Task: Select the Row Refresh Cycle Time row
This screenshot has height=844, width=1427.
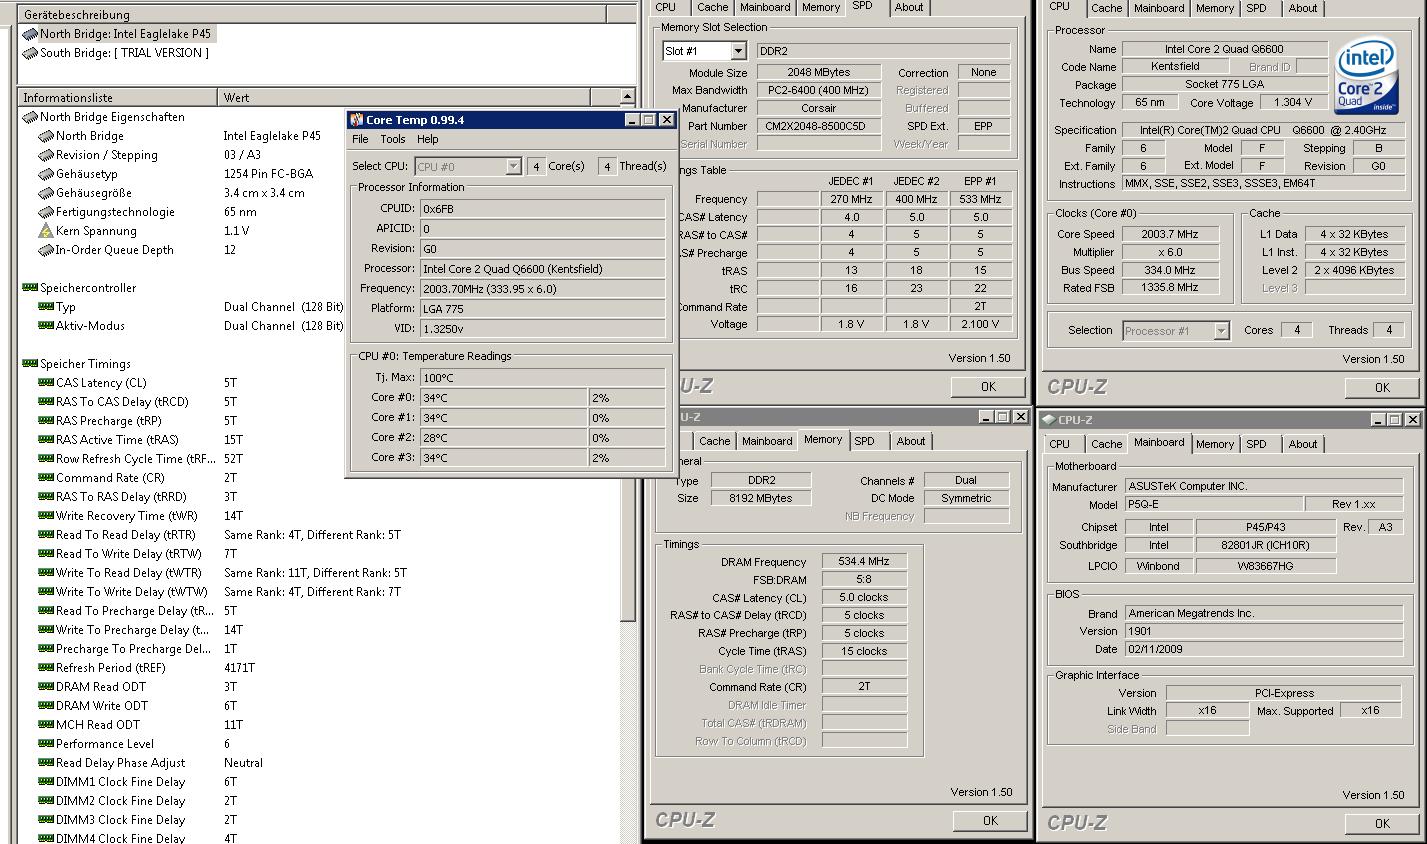Action: click(320, 459)
